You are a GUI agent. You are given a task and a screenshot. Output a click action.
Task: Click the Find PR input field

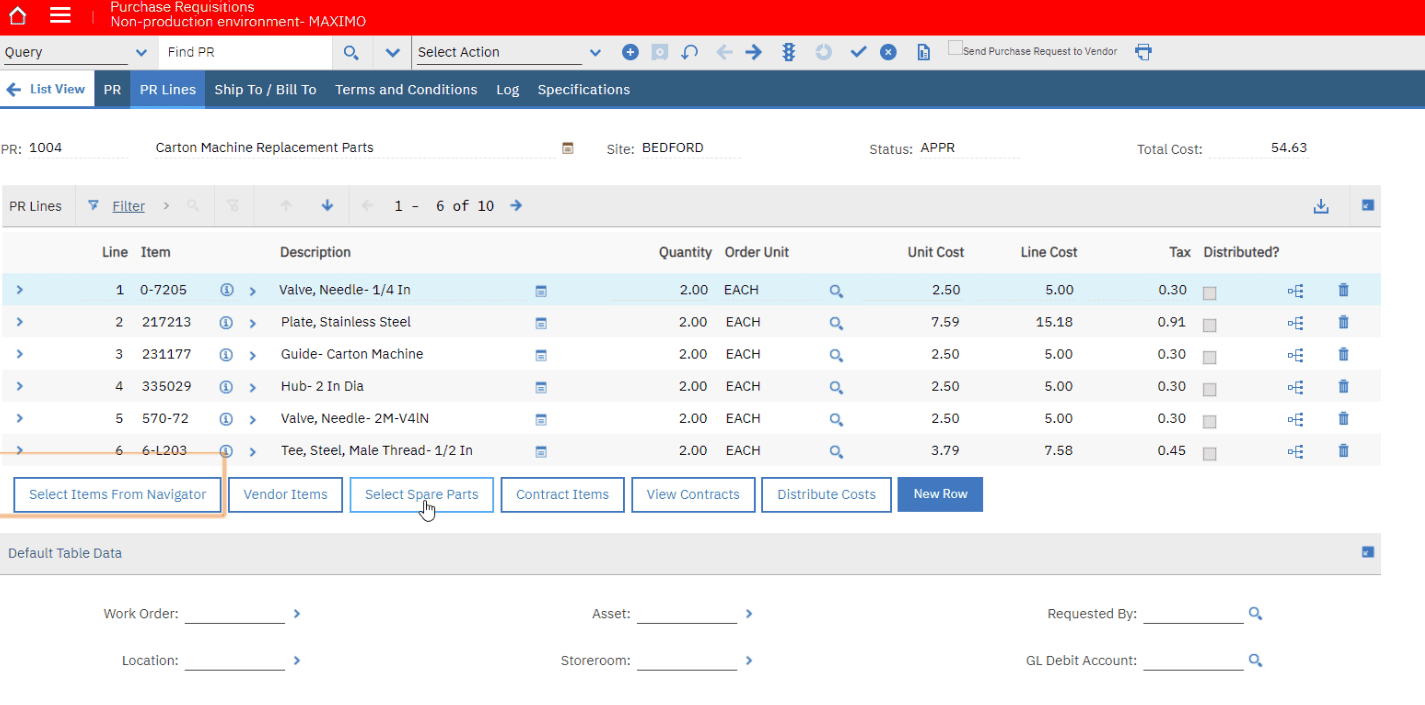tap(247, 52)
